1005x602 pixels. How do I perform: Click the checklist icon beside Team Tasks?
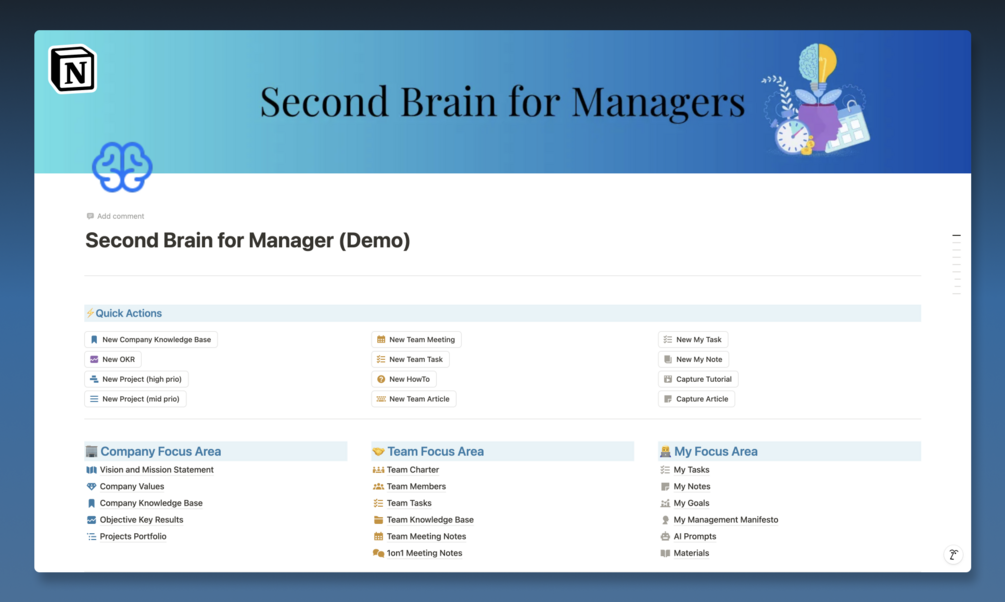pos(378,503)
